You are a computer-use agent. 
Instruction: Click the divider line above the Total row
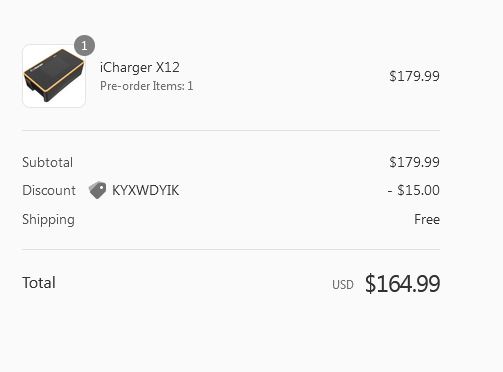[231, 249]
